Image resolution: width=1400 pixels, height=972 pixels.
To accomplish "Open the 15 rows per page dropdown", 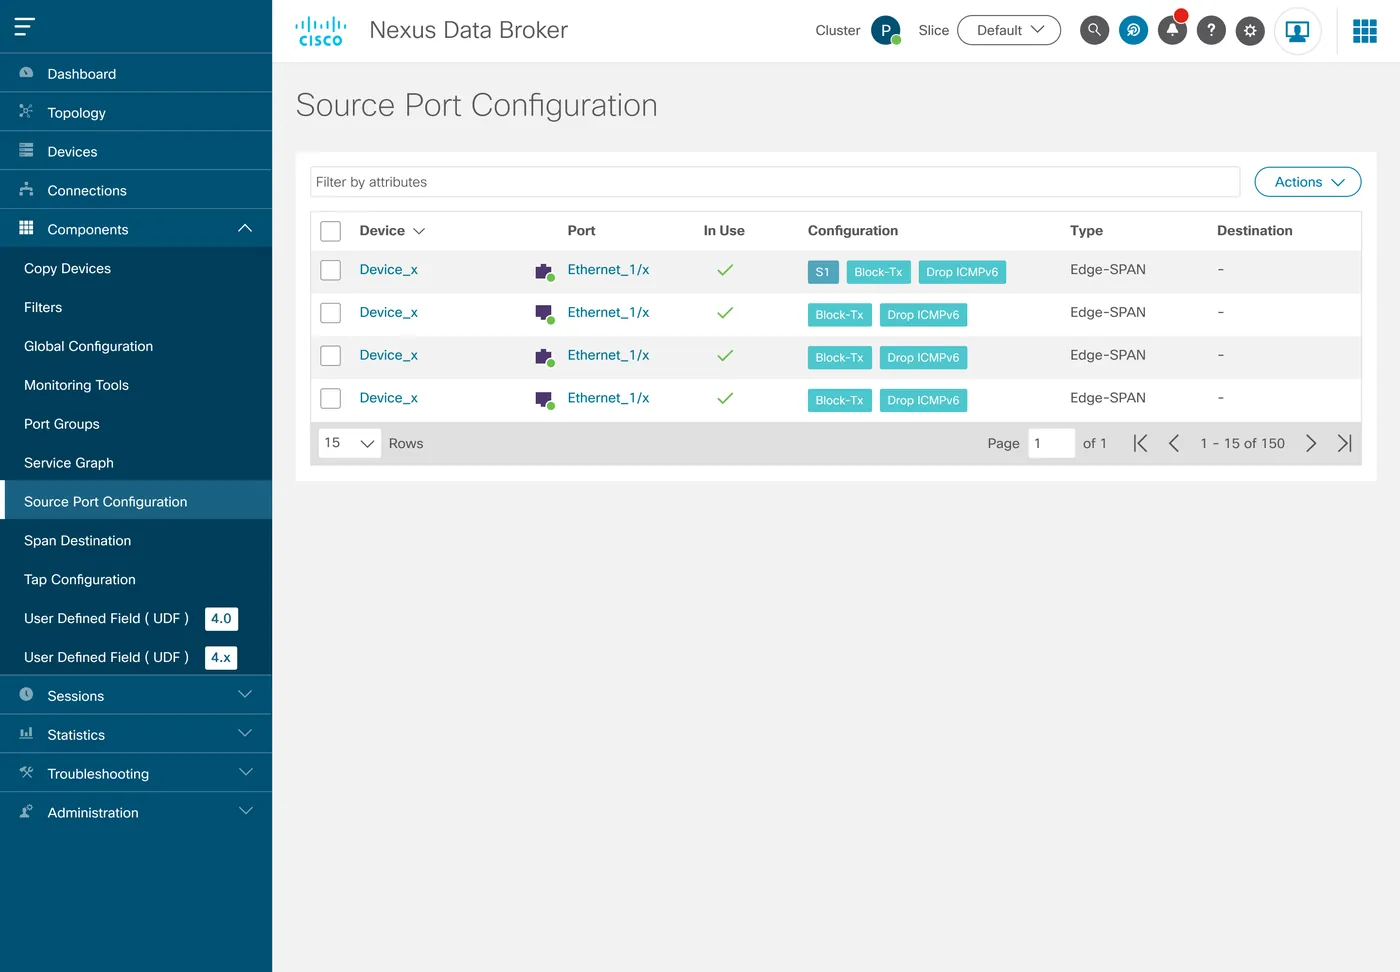I will (349, 443).
